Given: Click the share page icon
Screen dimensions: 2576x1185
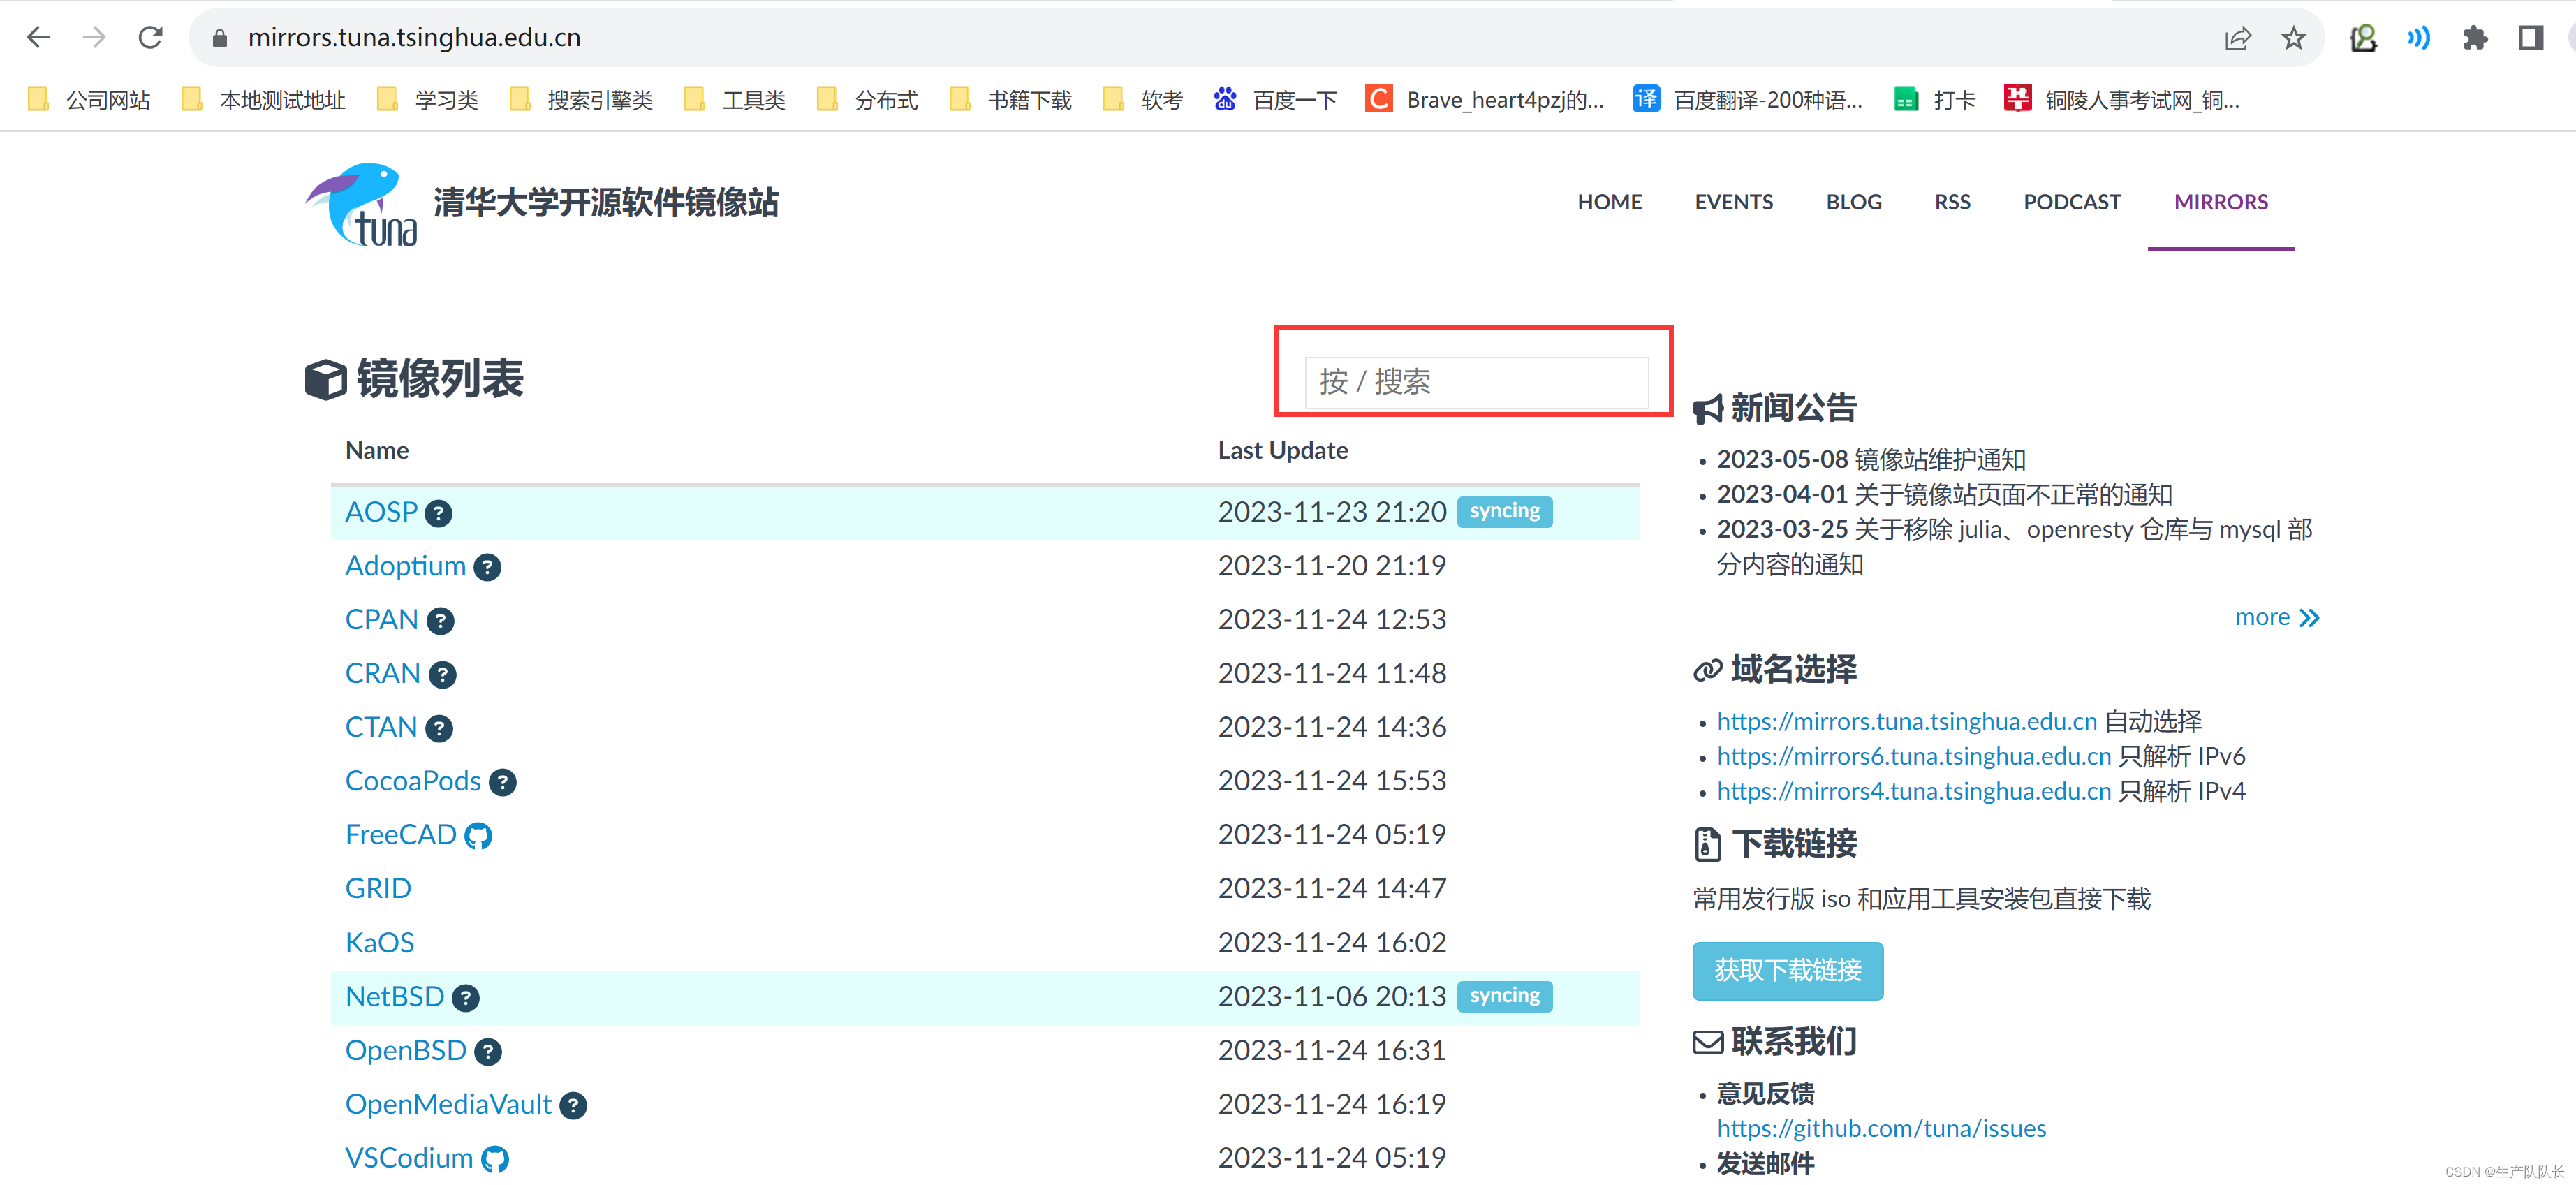Looking at the screenshot, I should coord(2237,38).
